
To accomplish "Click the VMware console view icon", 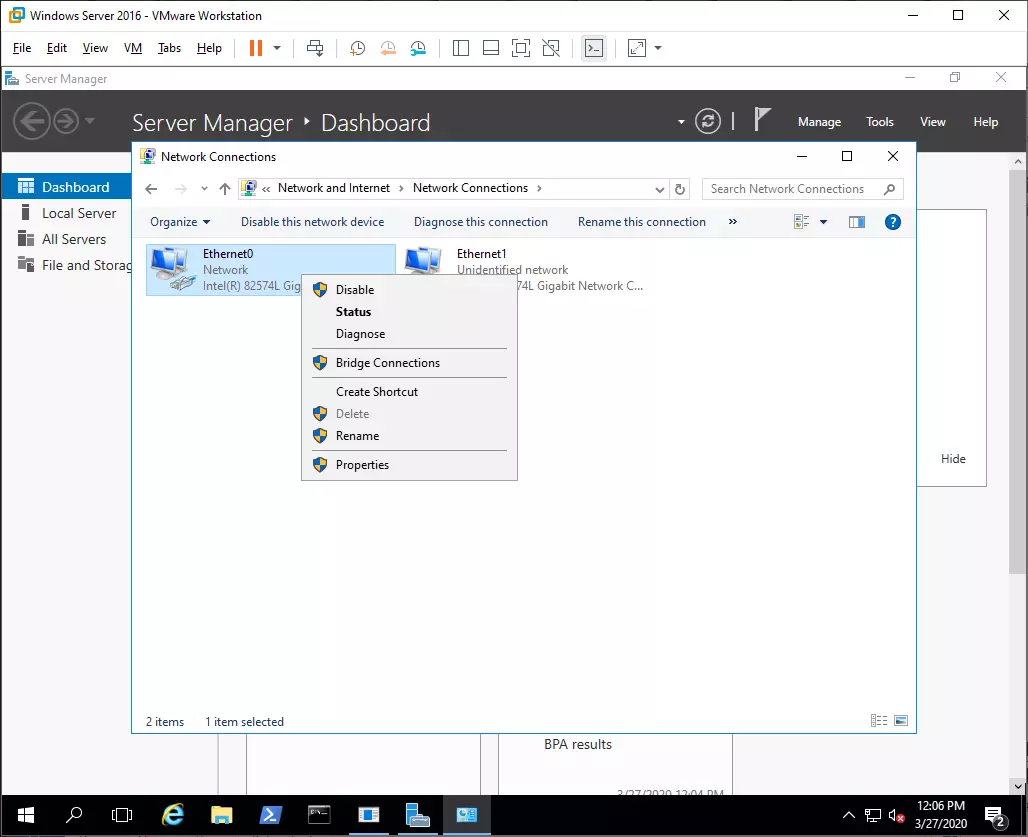I will click(x=594, y=48).
